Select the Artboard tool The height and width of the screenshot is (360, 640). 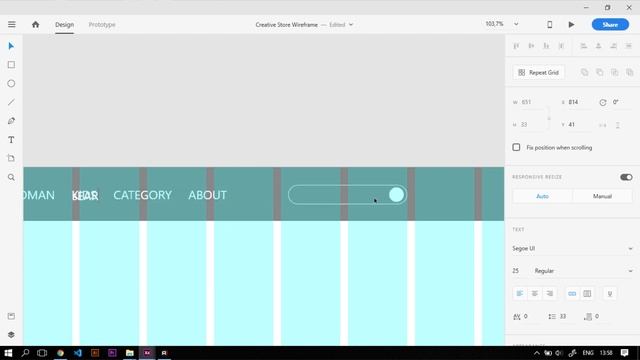point(11,158)
